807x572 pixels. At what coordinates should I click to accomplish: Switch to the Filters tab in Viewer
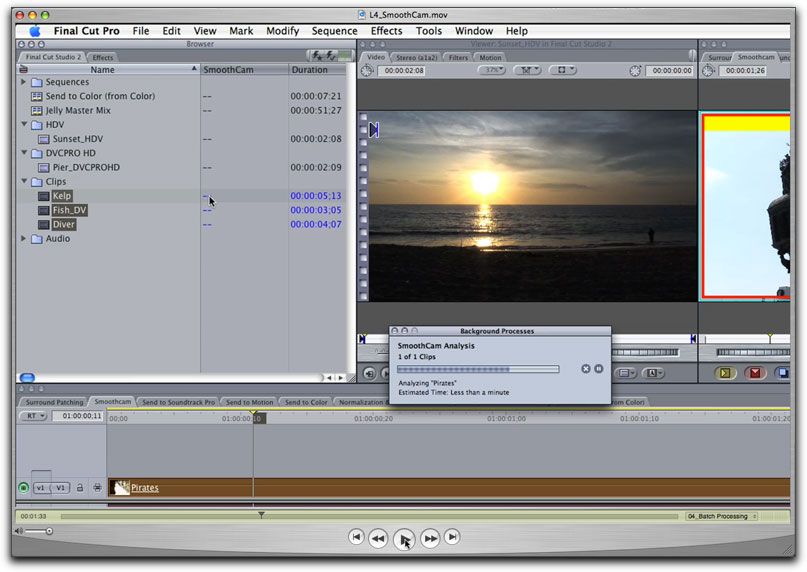[x=458, y=58]
